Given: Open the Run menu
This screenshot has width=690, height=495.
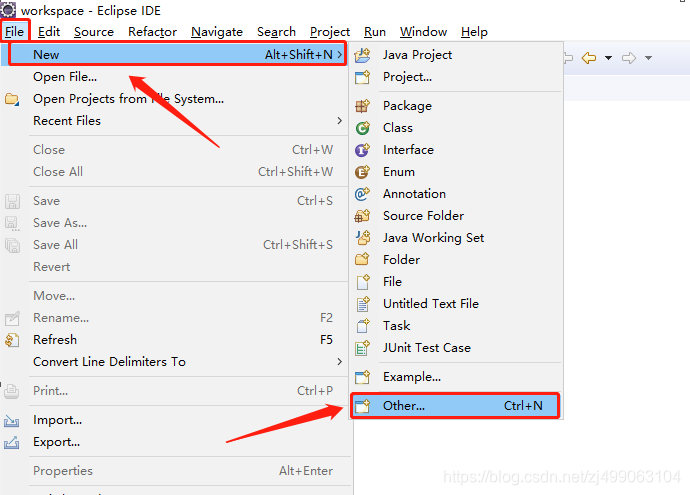Looking at the screenshot, I should [x=375, y=32].
